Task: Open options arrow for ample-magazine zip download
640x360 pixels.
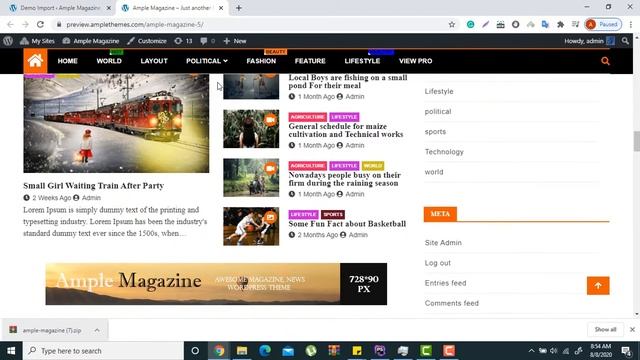Action: coord(97,330)
